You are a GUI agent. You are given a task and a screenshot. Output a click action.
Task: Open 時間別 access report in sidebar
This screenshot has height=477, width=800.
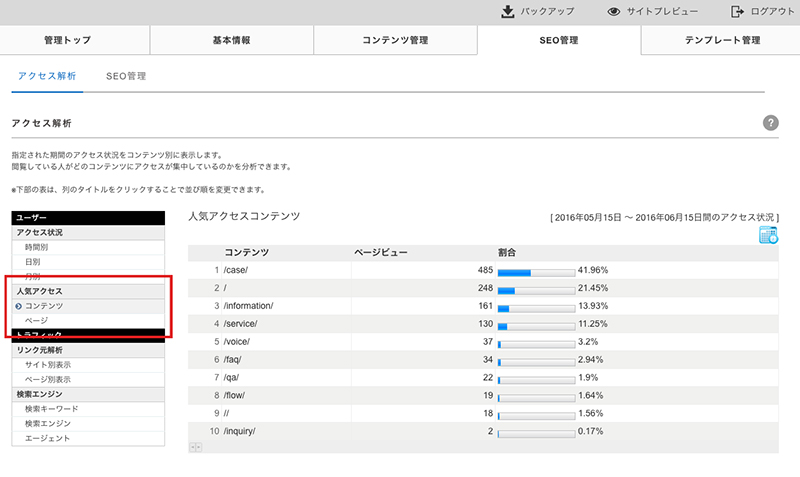(37, 247)
